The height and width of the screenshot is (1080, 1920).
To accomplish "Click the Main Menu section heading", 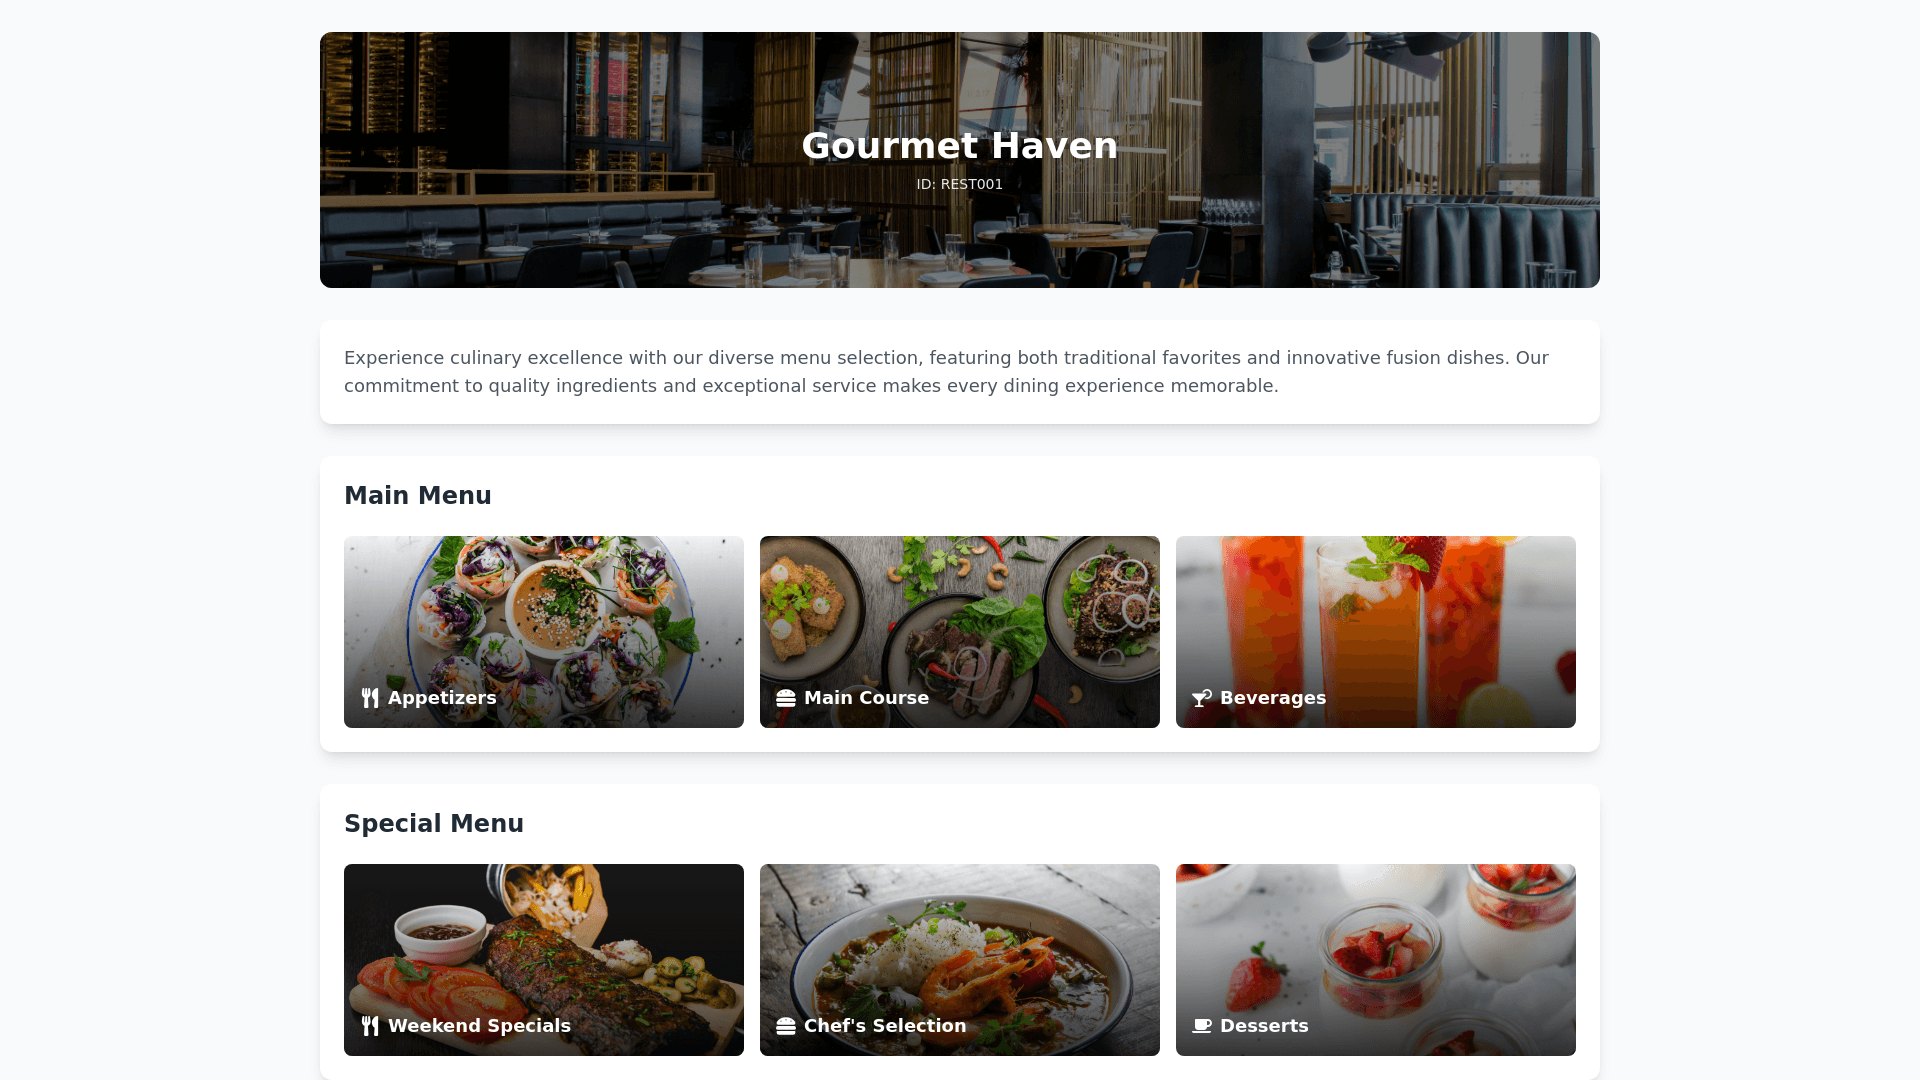I will (x=418, y=496).
